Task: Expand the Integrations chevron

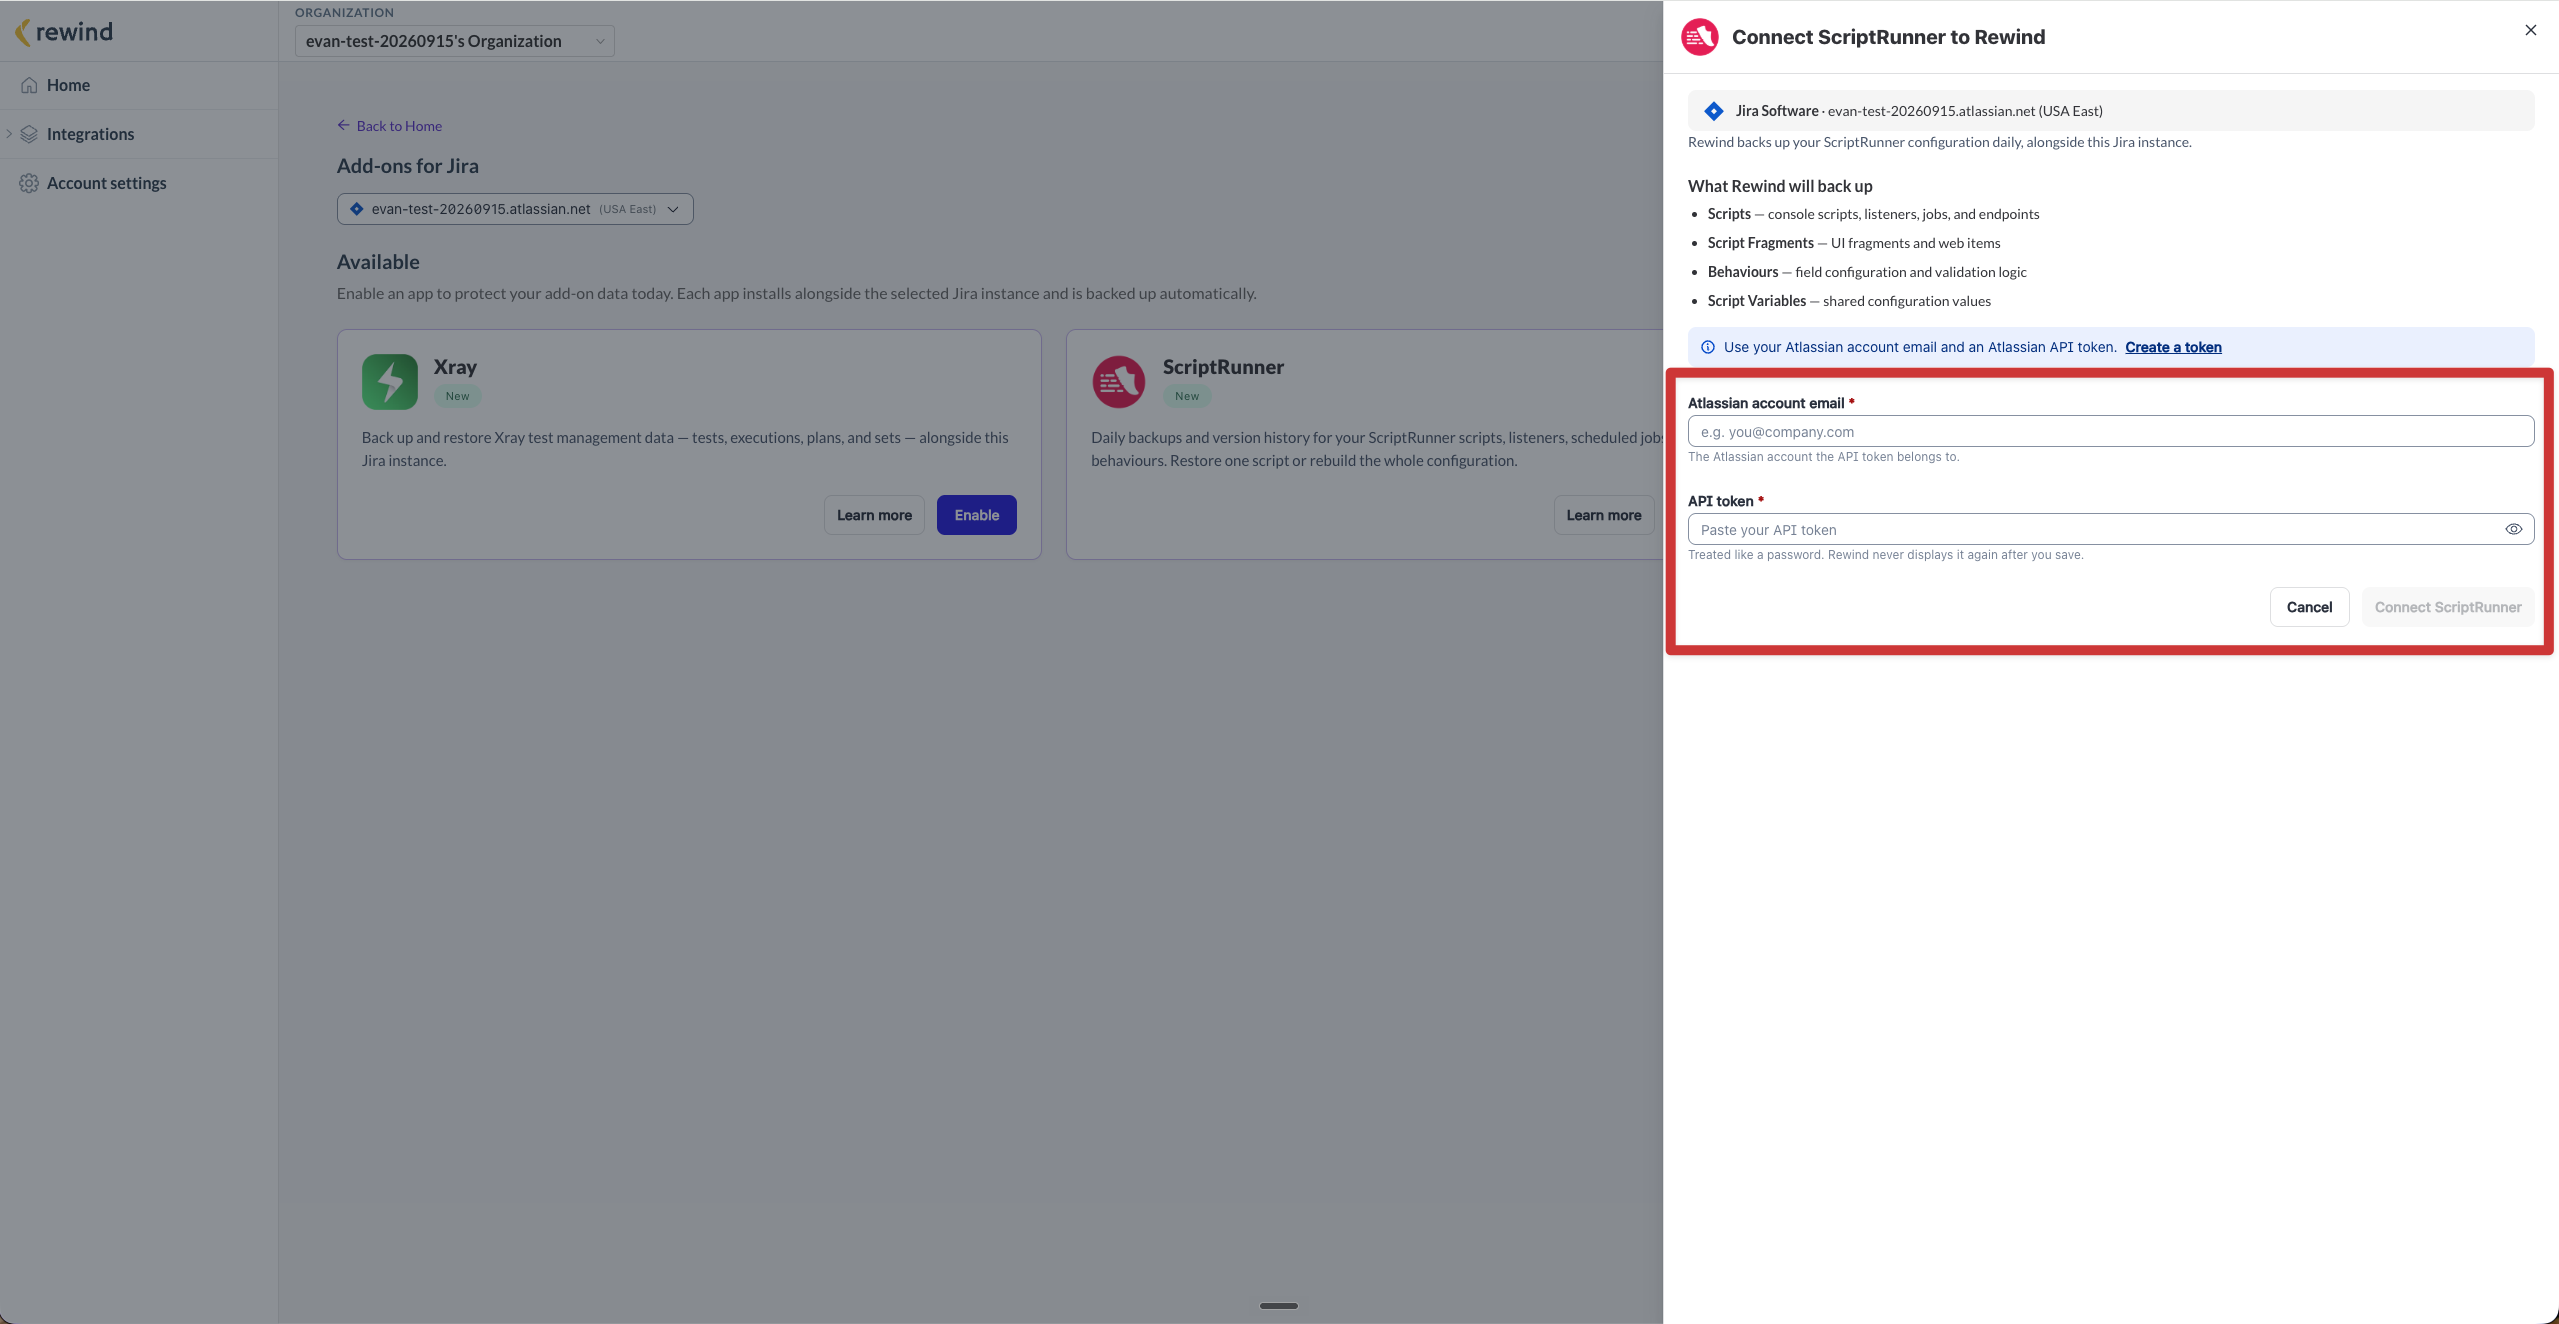Action: click(9, 134)
